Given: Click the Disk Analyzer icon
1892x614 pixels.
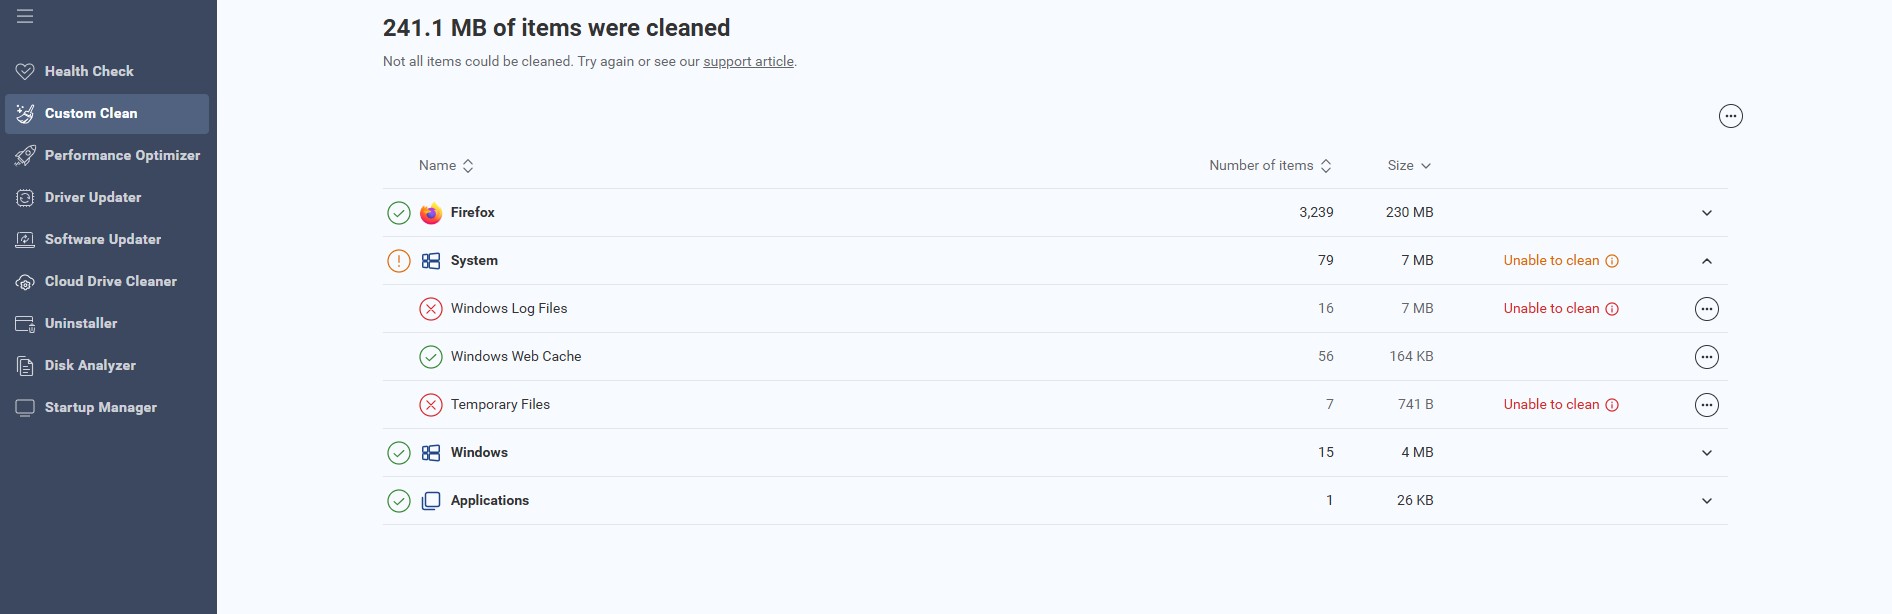Looking at the screenshot, I should 25,366.
